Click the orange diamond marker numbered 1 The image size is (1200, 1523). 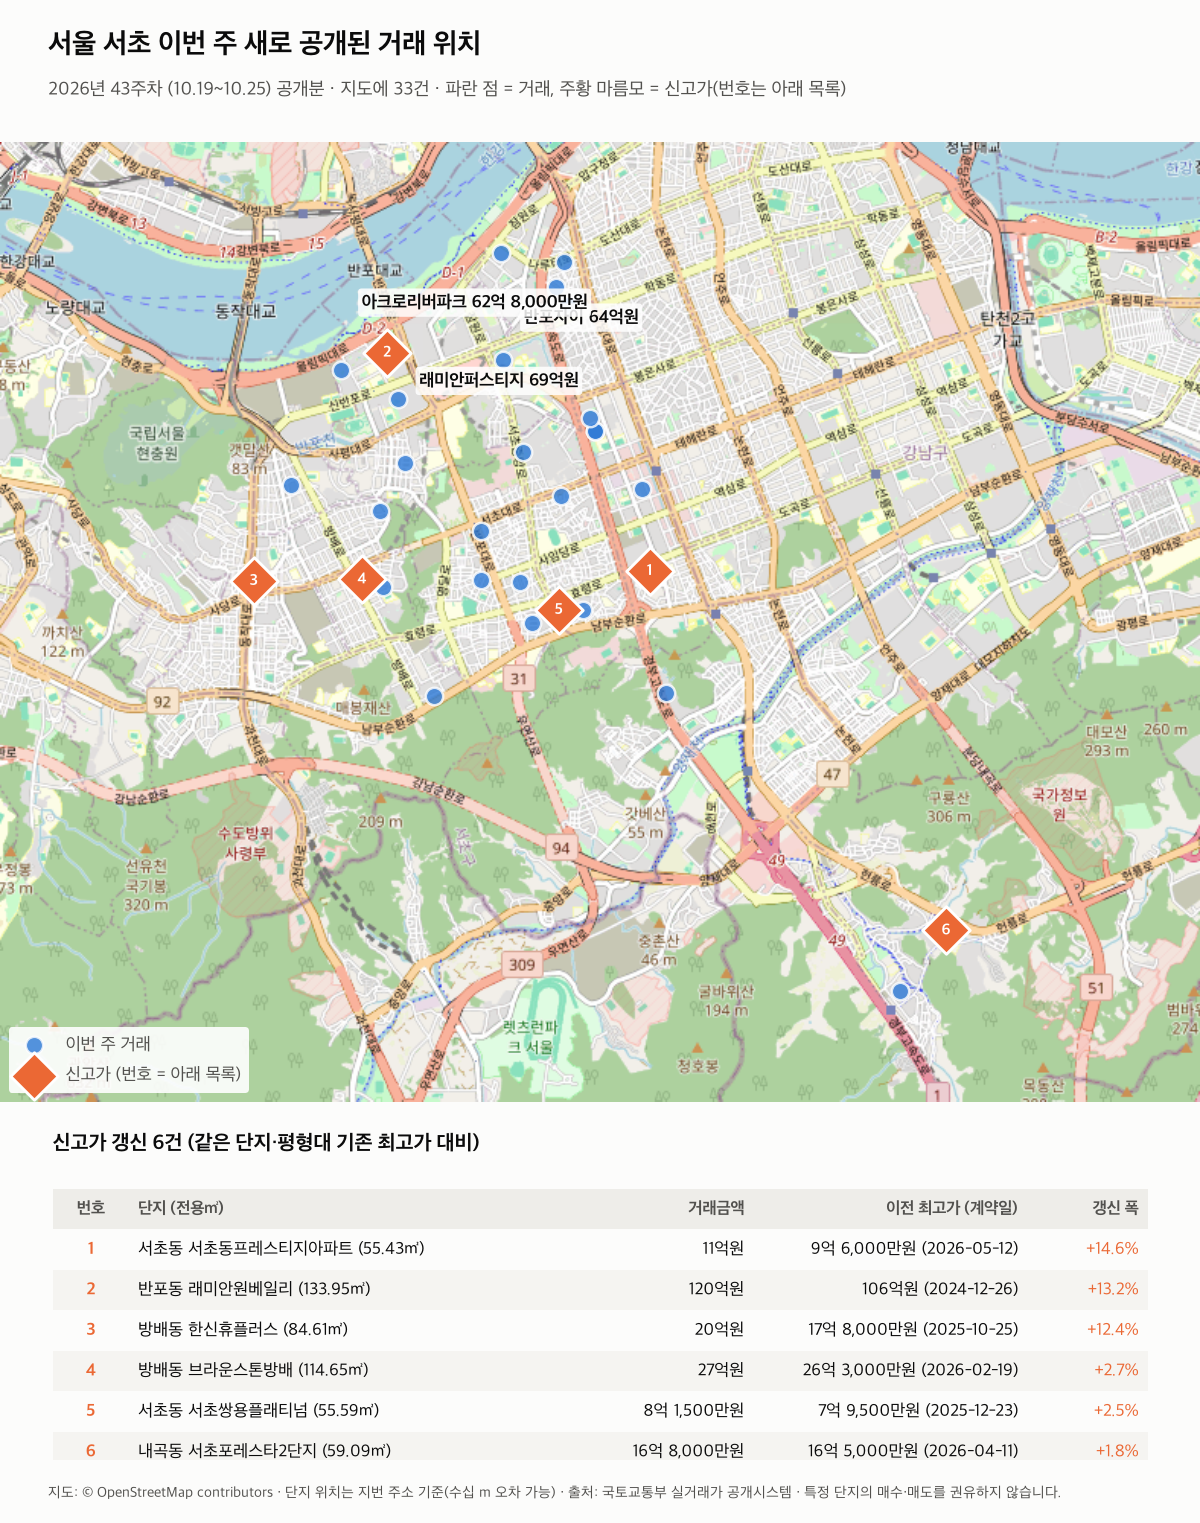coord(649,571)
